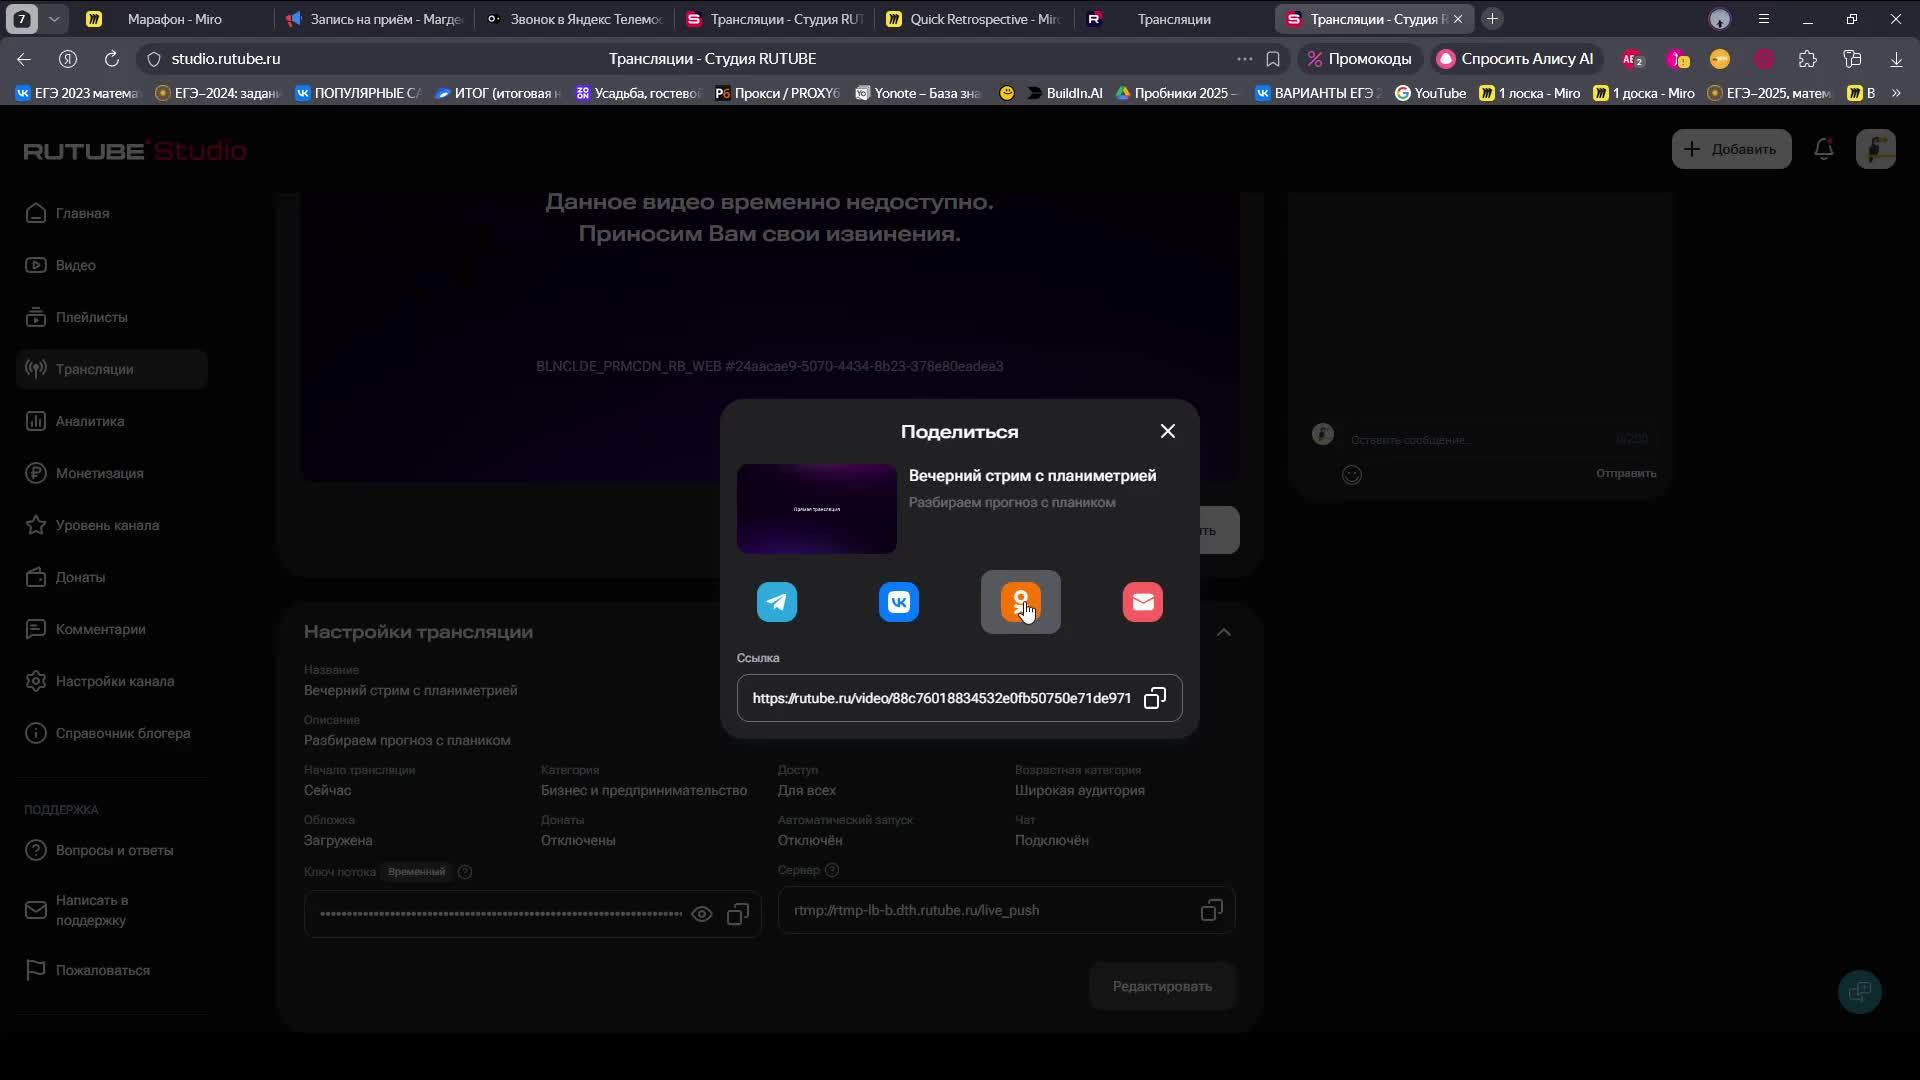The height and width of the screenshot is (1080, 1920).
Task: Open the Видео section in the sidebar
Action: [x=112, y=265]
